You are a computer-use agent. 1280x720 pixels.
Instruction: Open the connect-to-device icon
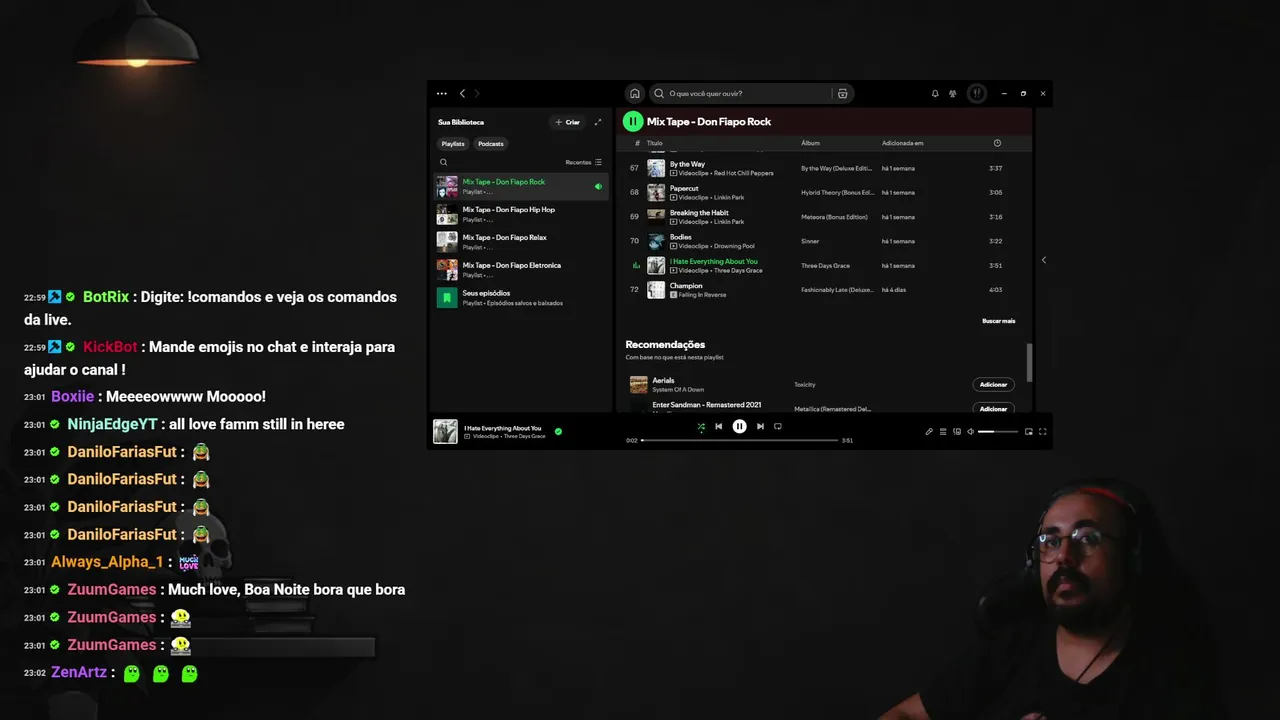(x=957, y=432)
